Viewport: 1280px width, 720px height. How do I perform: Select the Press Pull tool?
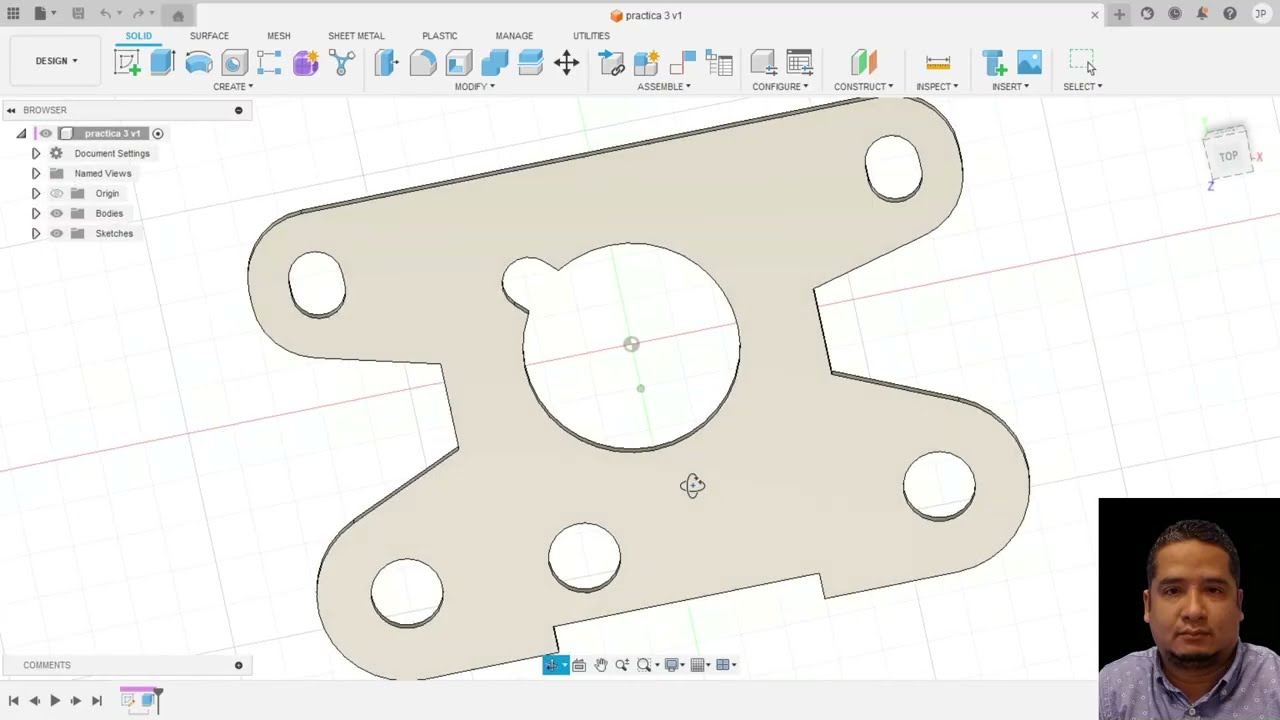coord(386,63)
